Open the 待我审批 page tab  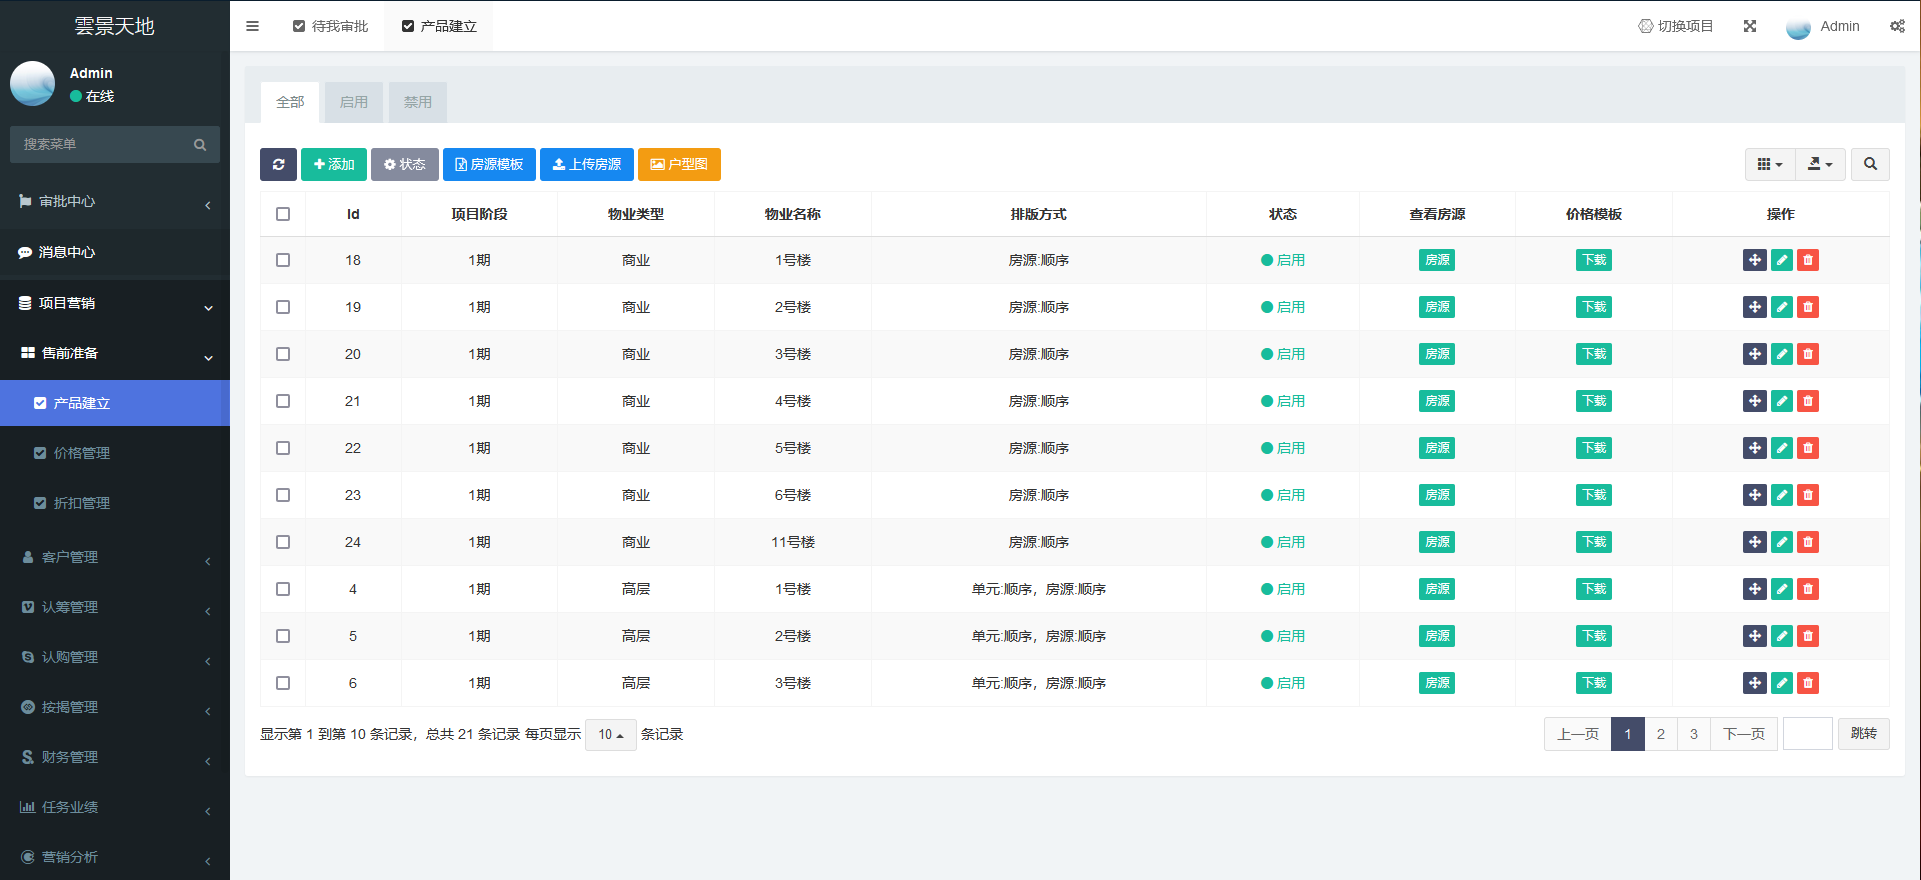(330, 26)
